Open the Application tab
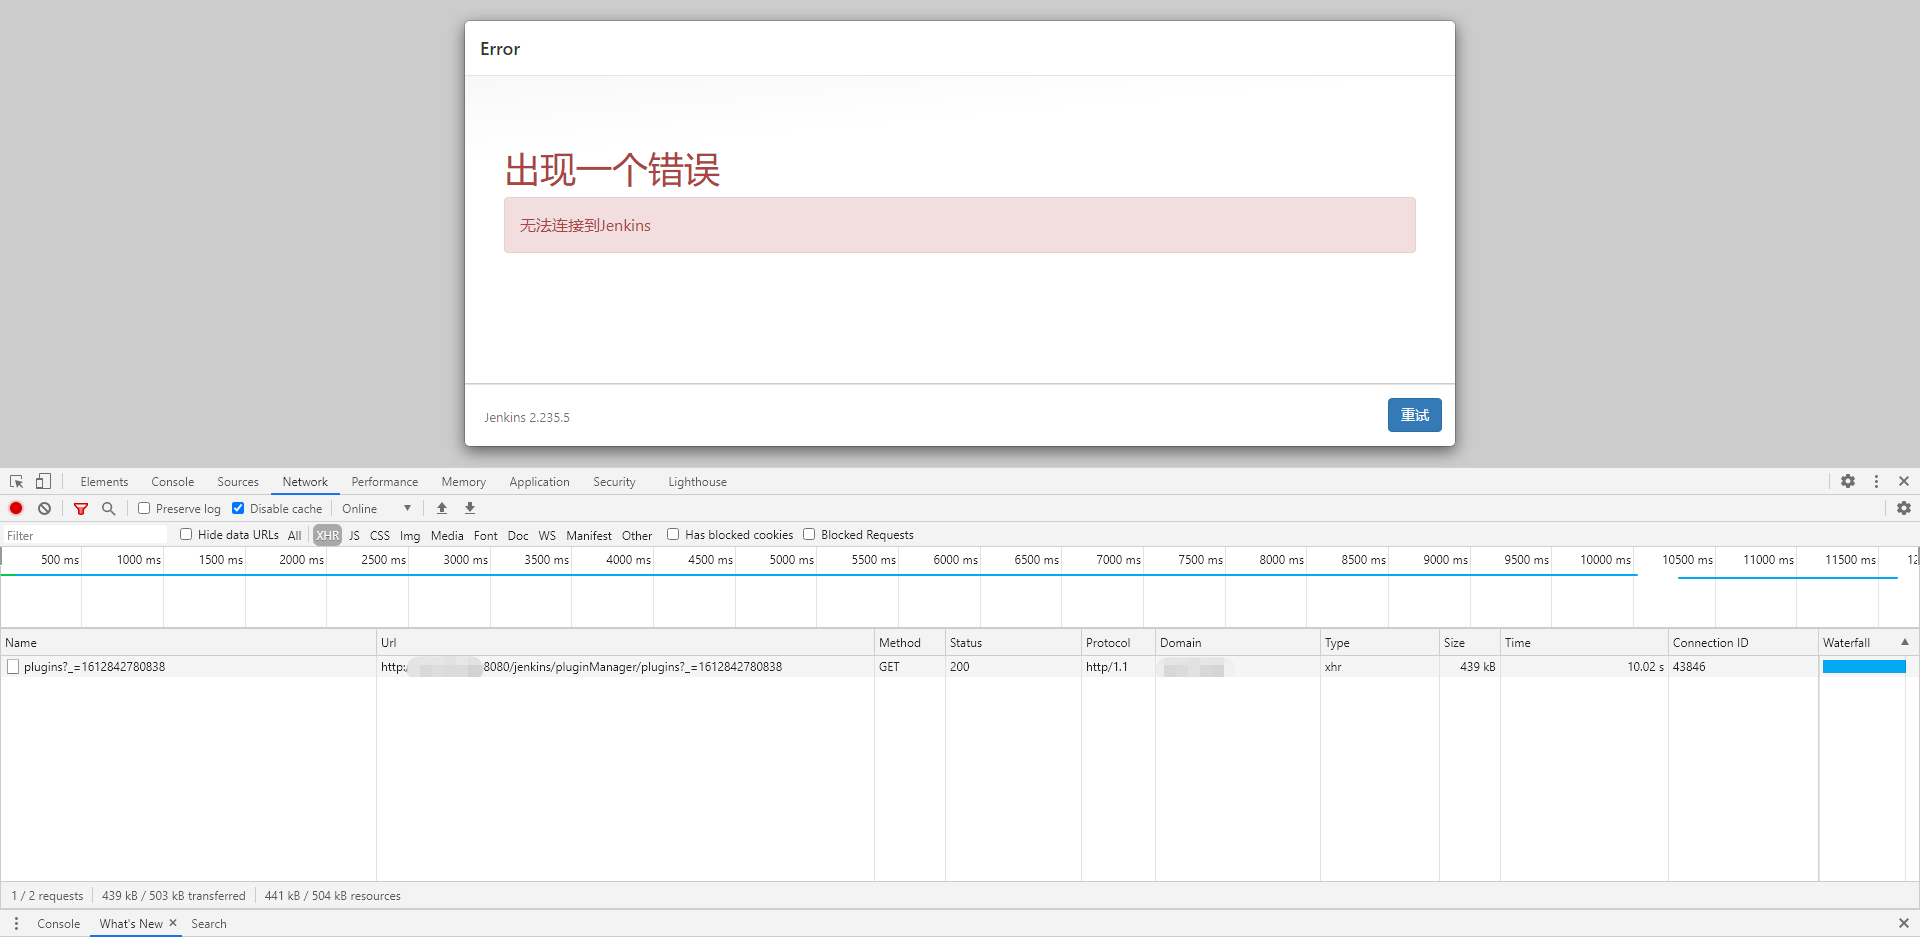 (539, 481)
